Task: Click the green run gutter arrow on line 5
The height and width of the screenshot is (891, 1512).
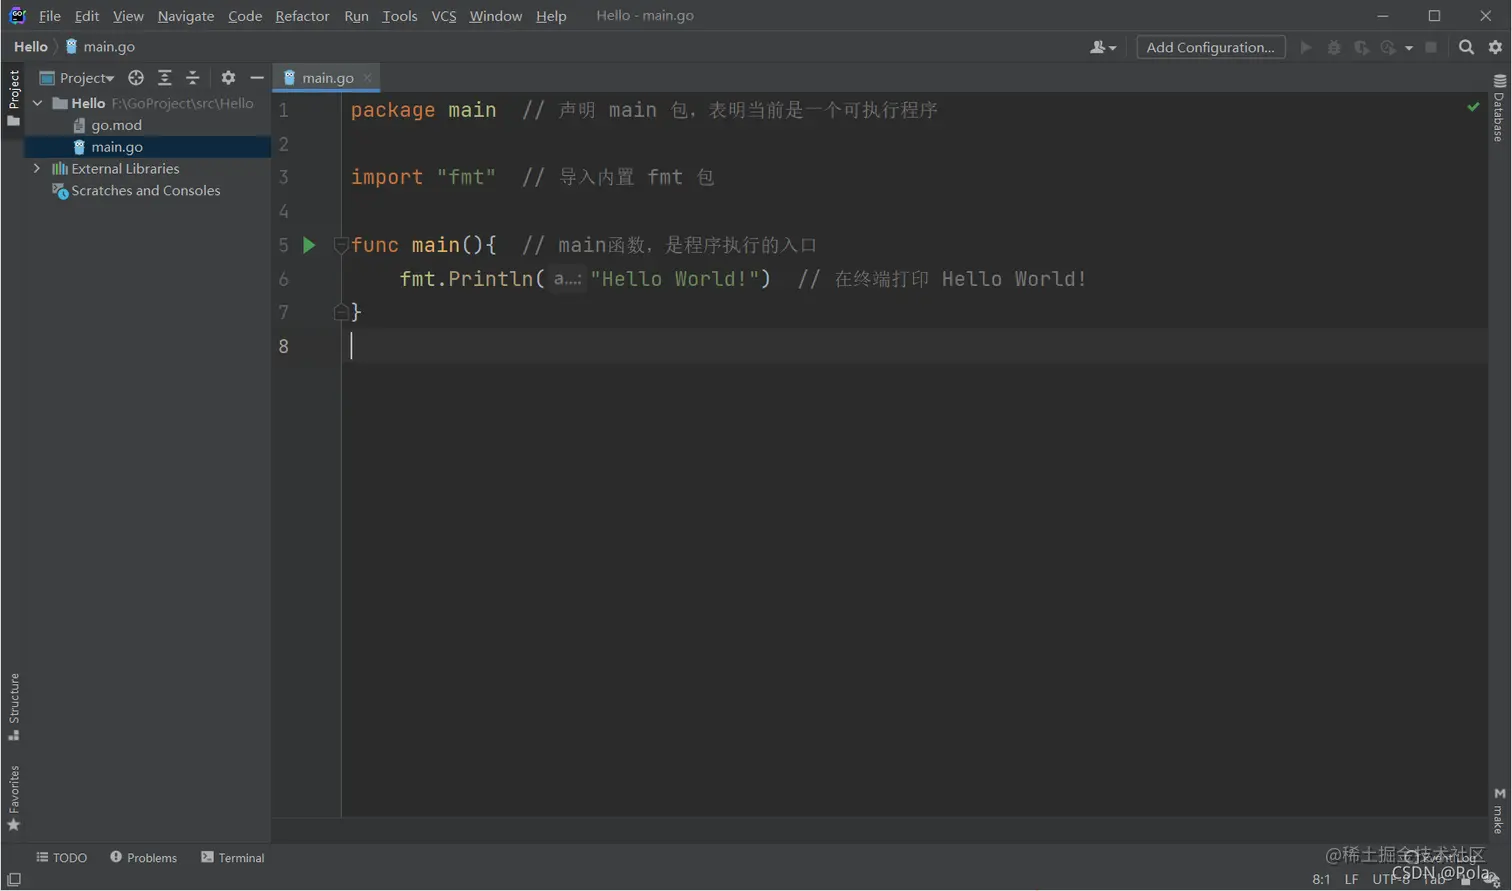Action: [309, 245]
